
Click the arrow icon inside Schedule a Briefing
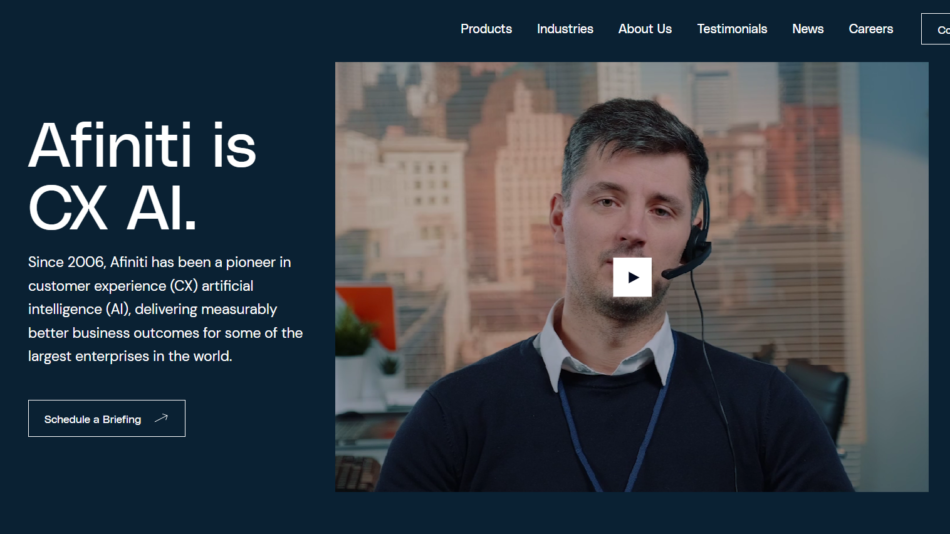point(162,419)
